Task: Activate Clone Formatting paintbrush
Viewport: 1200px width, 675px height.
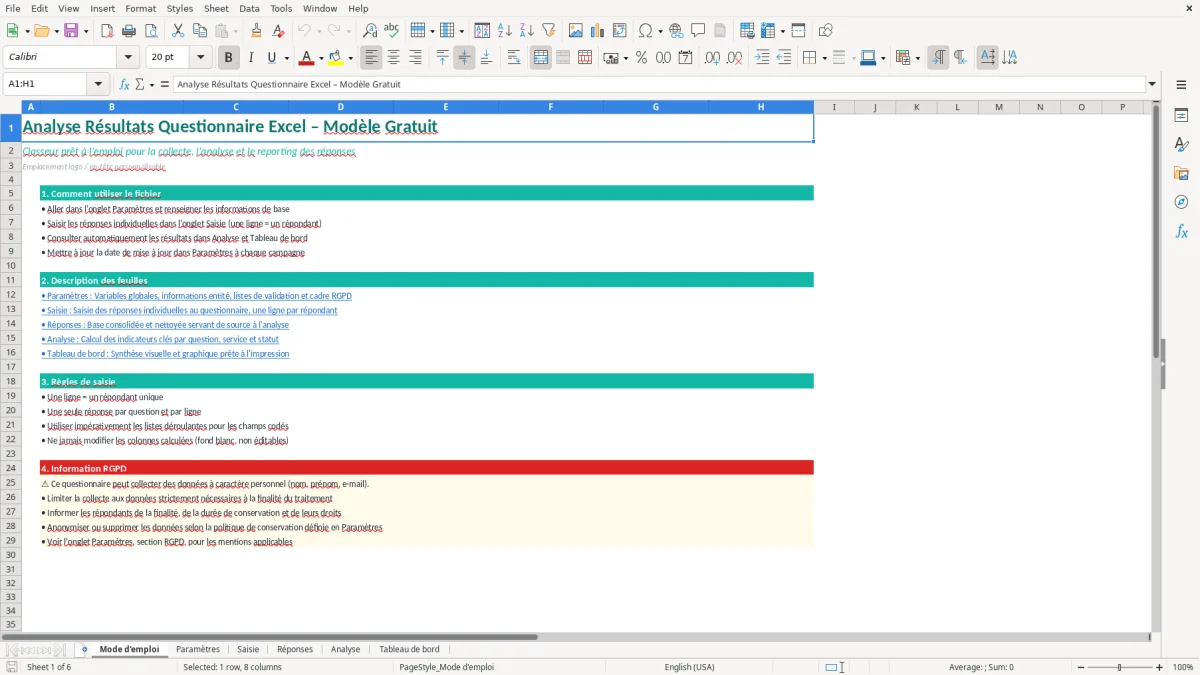Action: (256, 31)
